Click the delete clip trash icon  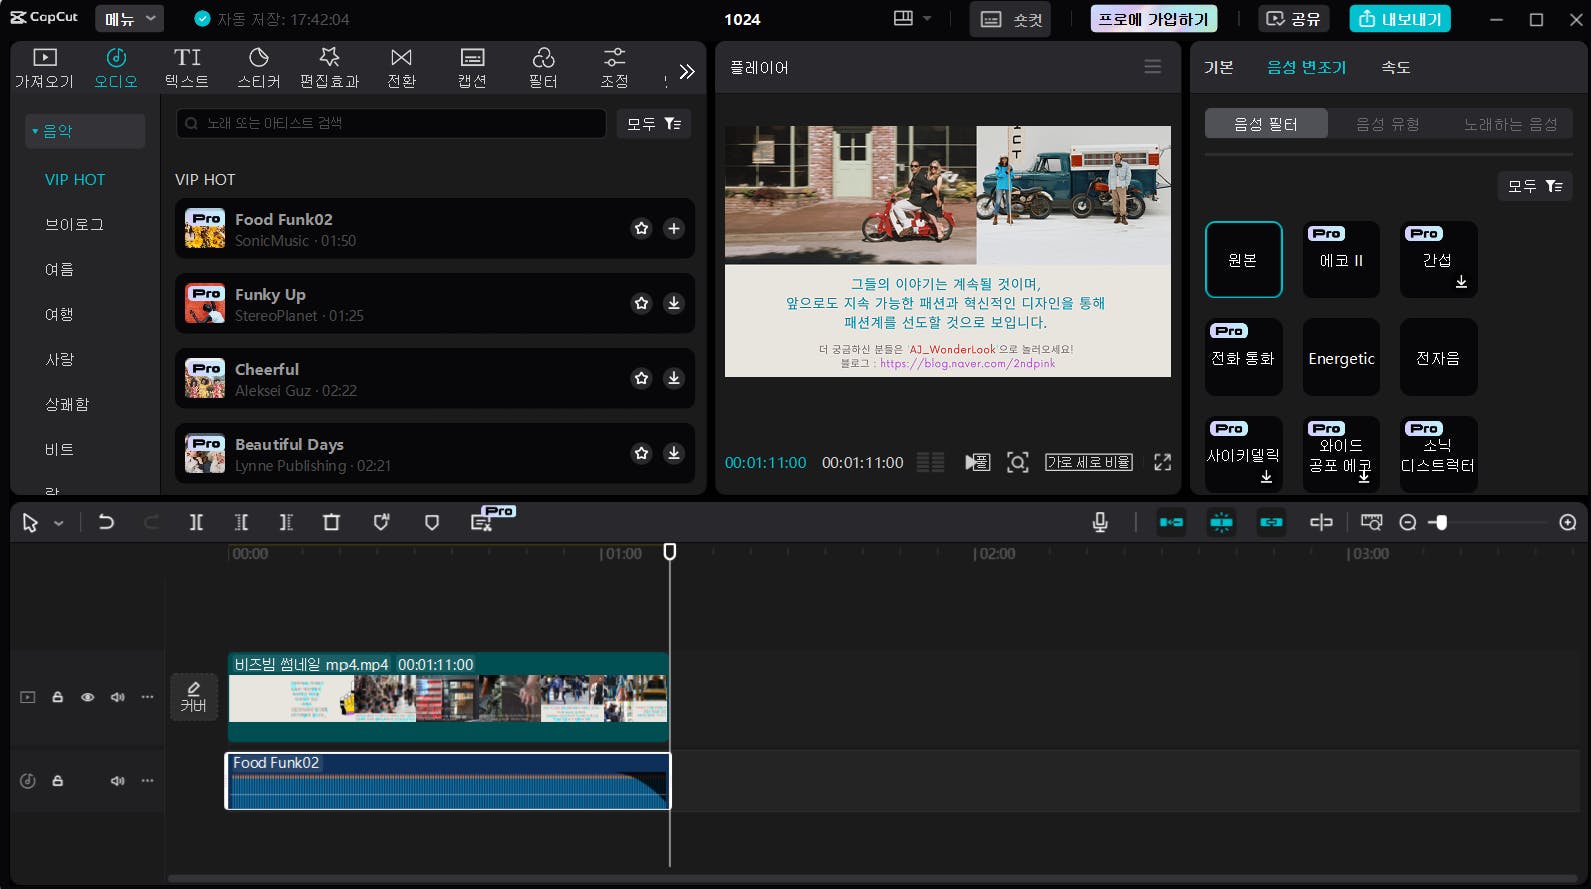[x=331, y=522]
